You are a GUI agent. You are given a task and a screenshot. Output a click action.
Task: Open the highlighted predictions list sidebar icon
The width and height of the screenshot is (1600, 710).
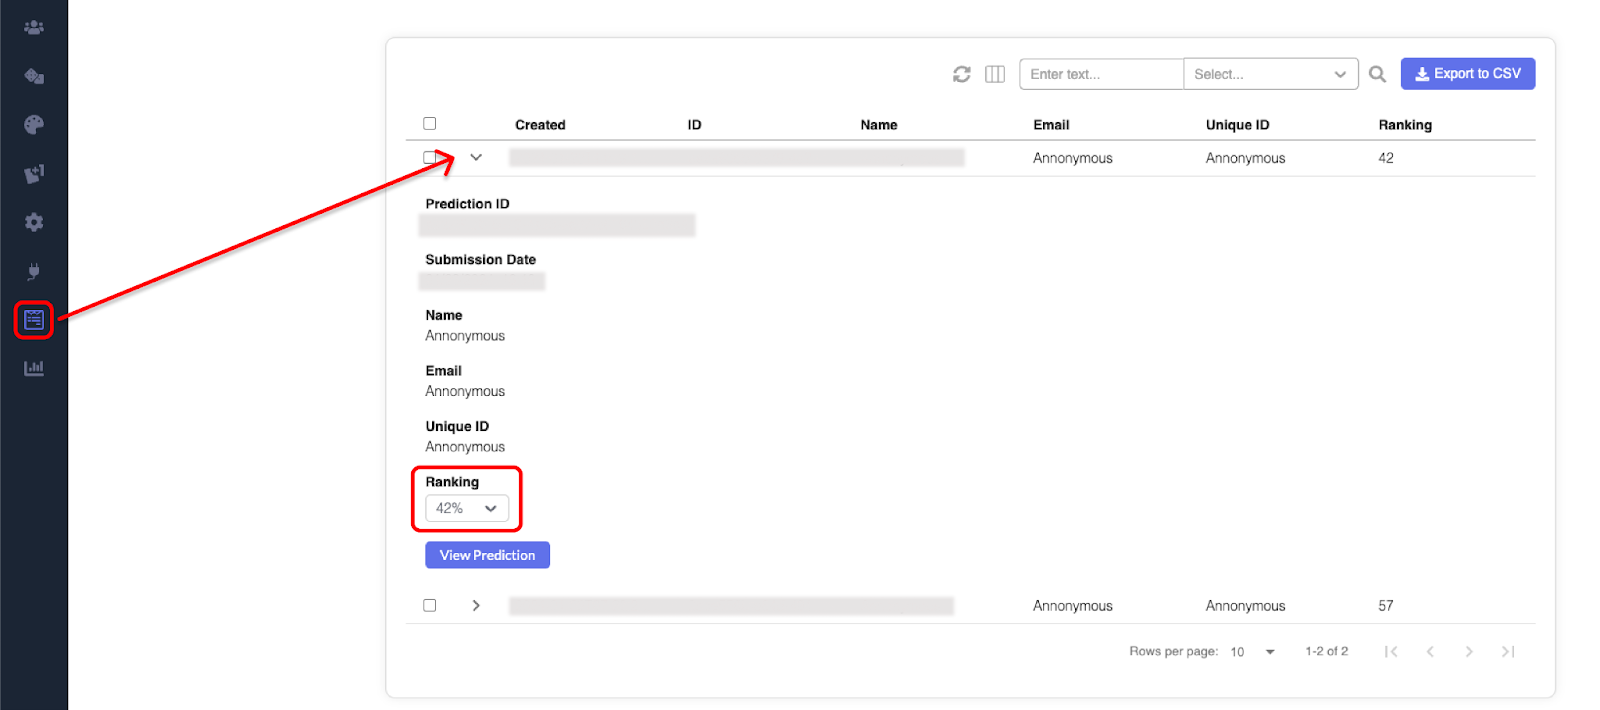34,320
